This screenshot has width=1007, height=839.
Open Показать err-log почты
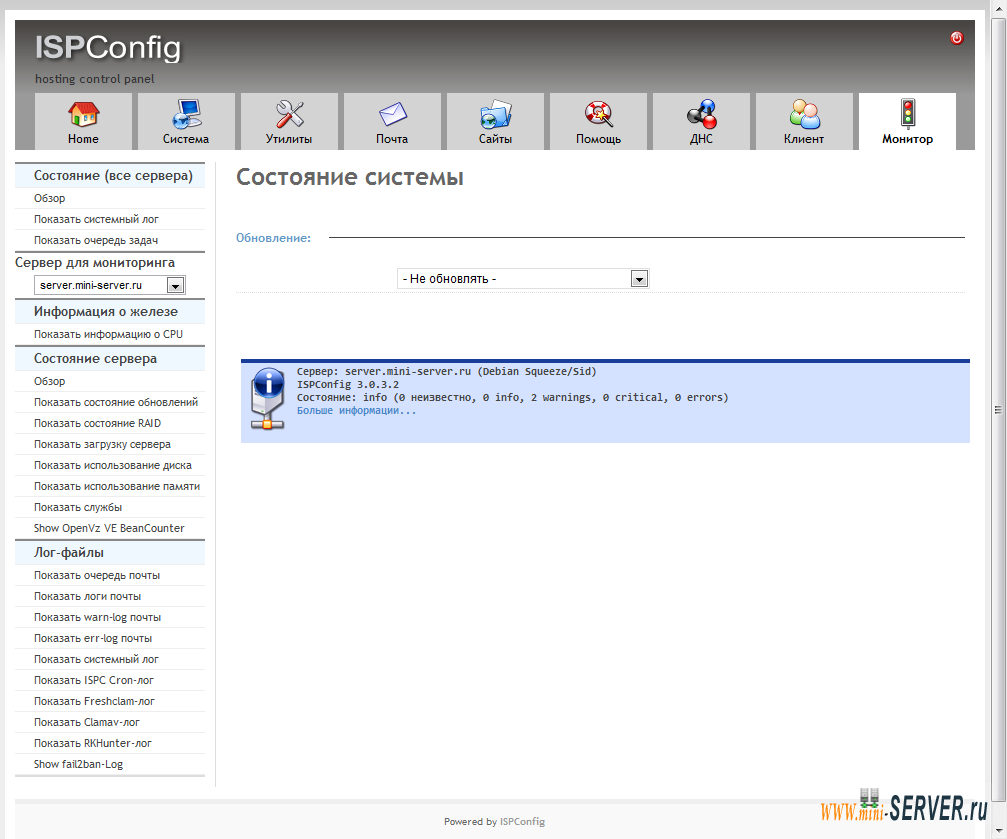pos(93,639)
